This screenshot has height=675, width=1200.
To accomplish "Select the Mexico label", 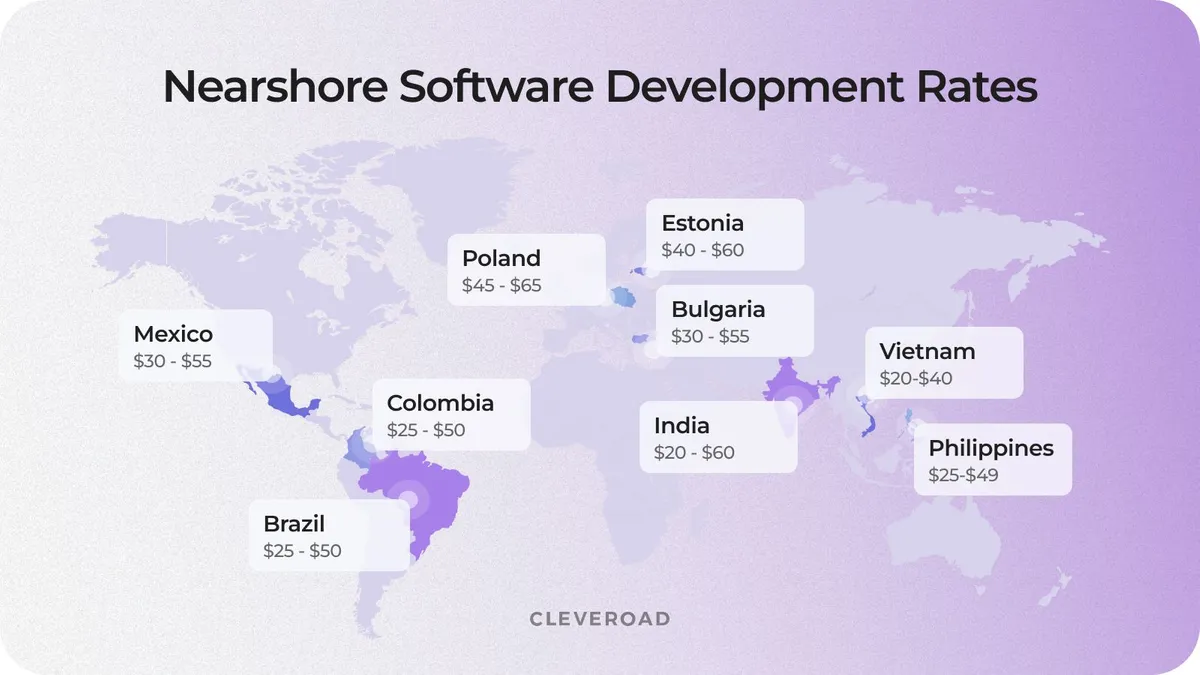I will [173, 333].
